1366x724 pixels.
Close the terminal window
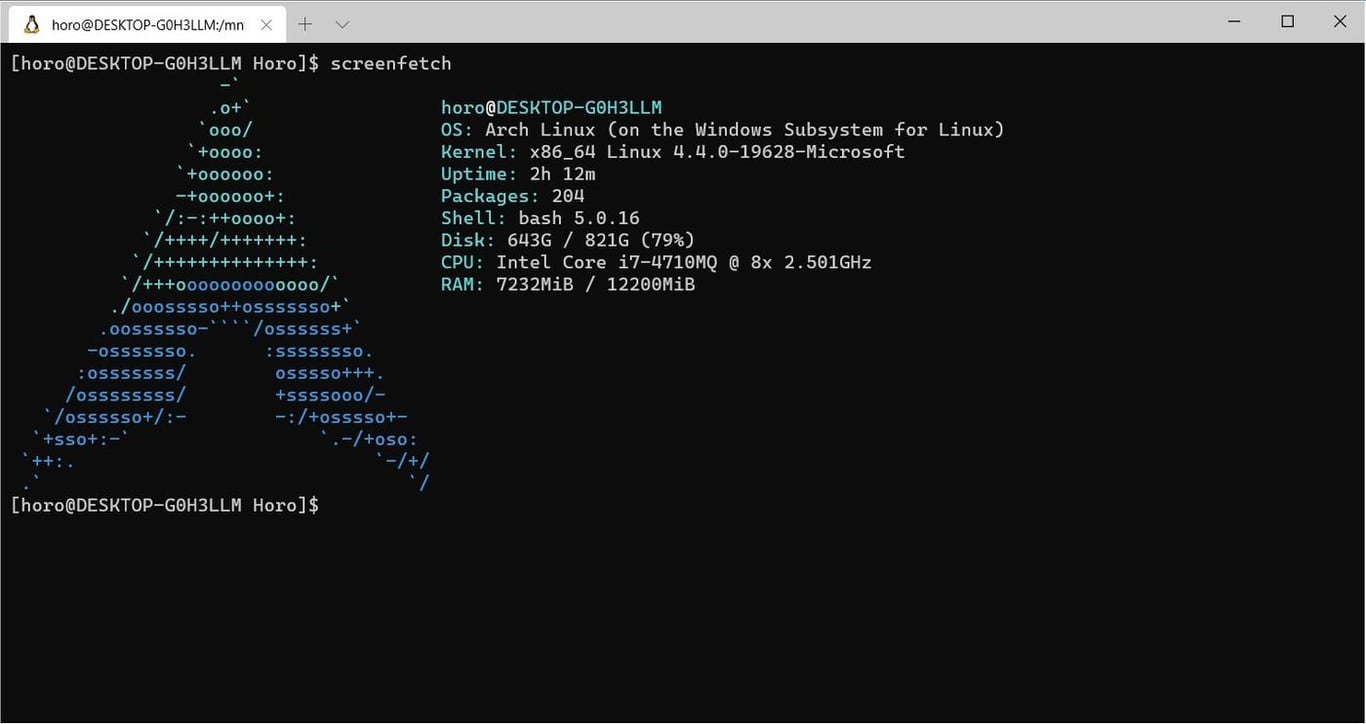click(x=1340, y=21)
